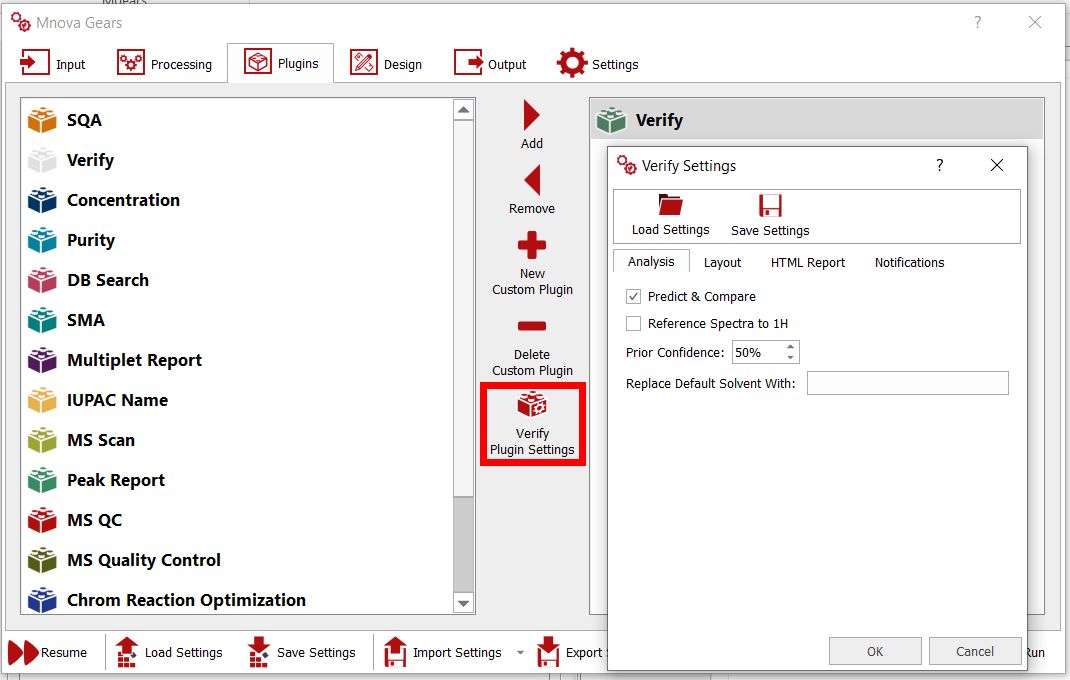Close the Verify Settings dialog
This screenshot has height=680, width=1070.
[x=996, y=165]
